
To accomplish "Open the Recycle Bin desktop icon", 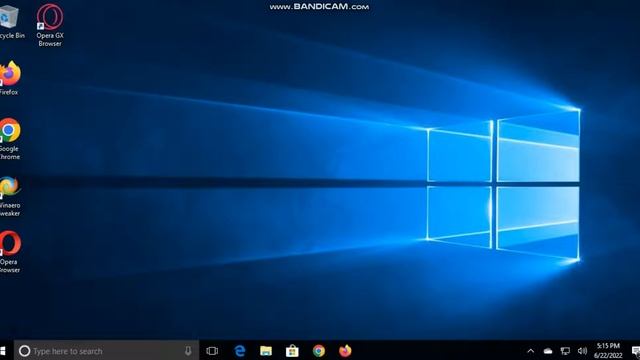I will (x=10, y=21).
